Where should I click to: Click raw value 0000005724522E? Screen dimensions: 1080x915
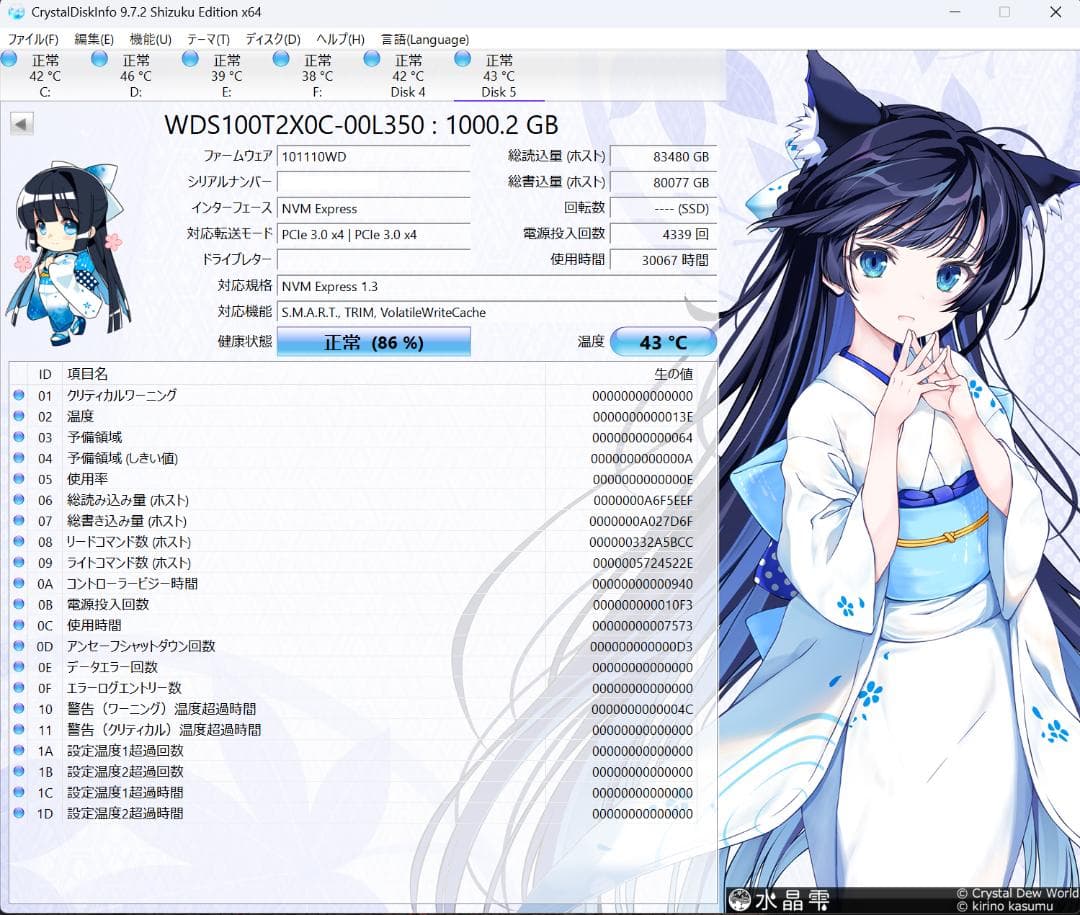(x=643, y=563)
